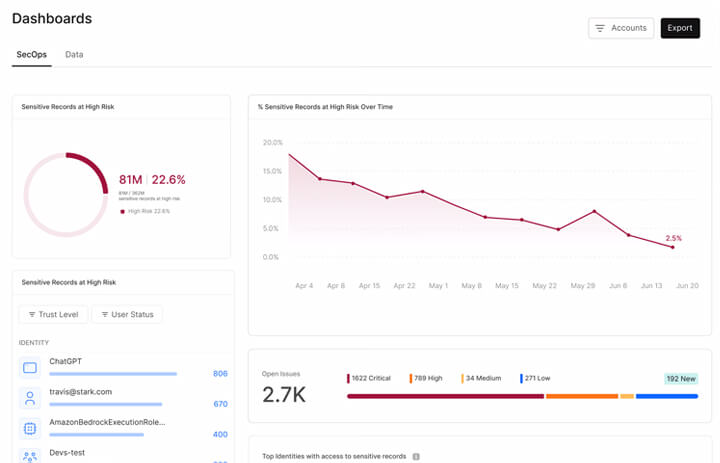Click the ChatGPT count 806 link

220,374
